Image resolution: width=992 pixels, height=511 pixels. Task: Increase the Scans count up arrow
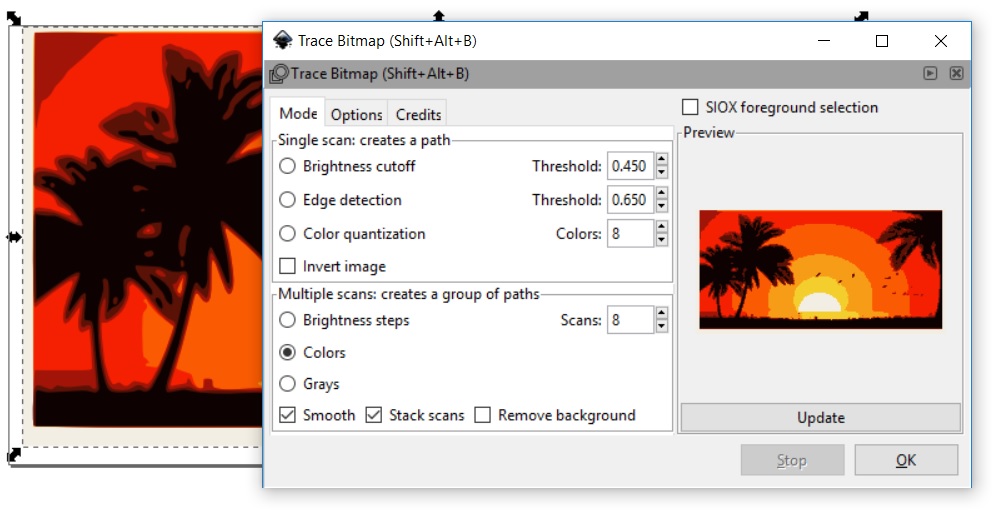pyautogui.click(x=661, y=314)
